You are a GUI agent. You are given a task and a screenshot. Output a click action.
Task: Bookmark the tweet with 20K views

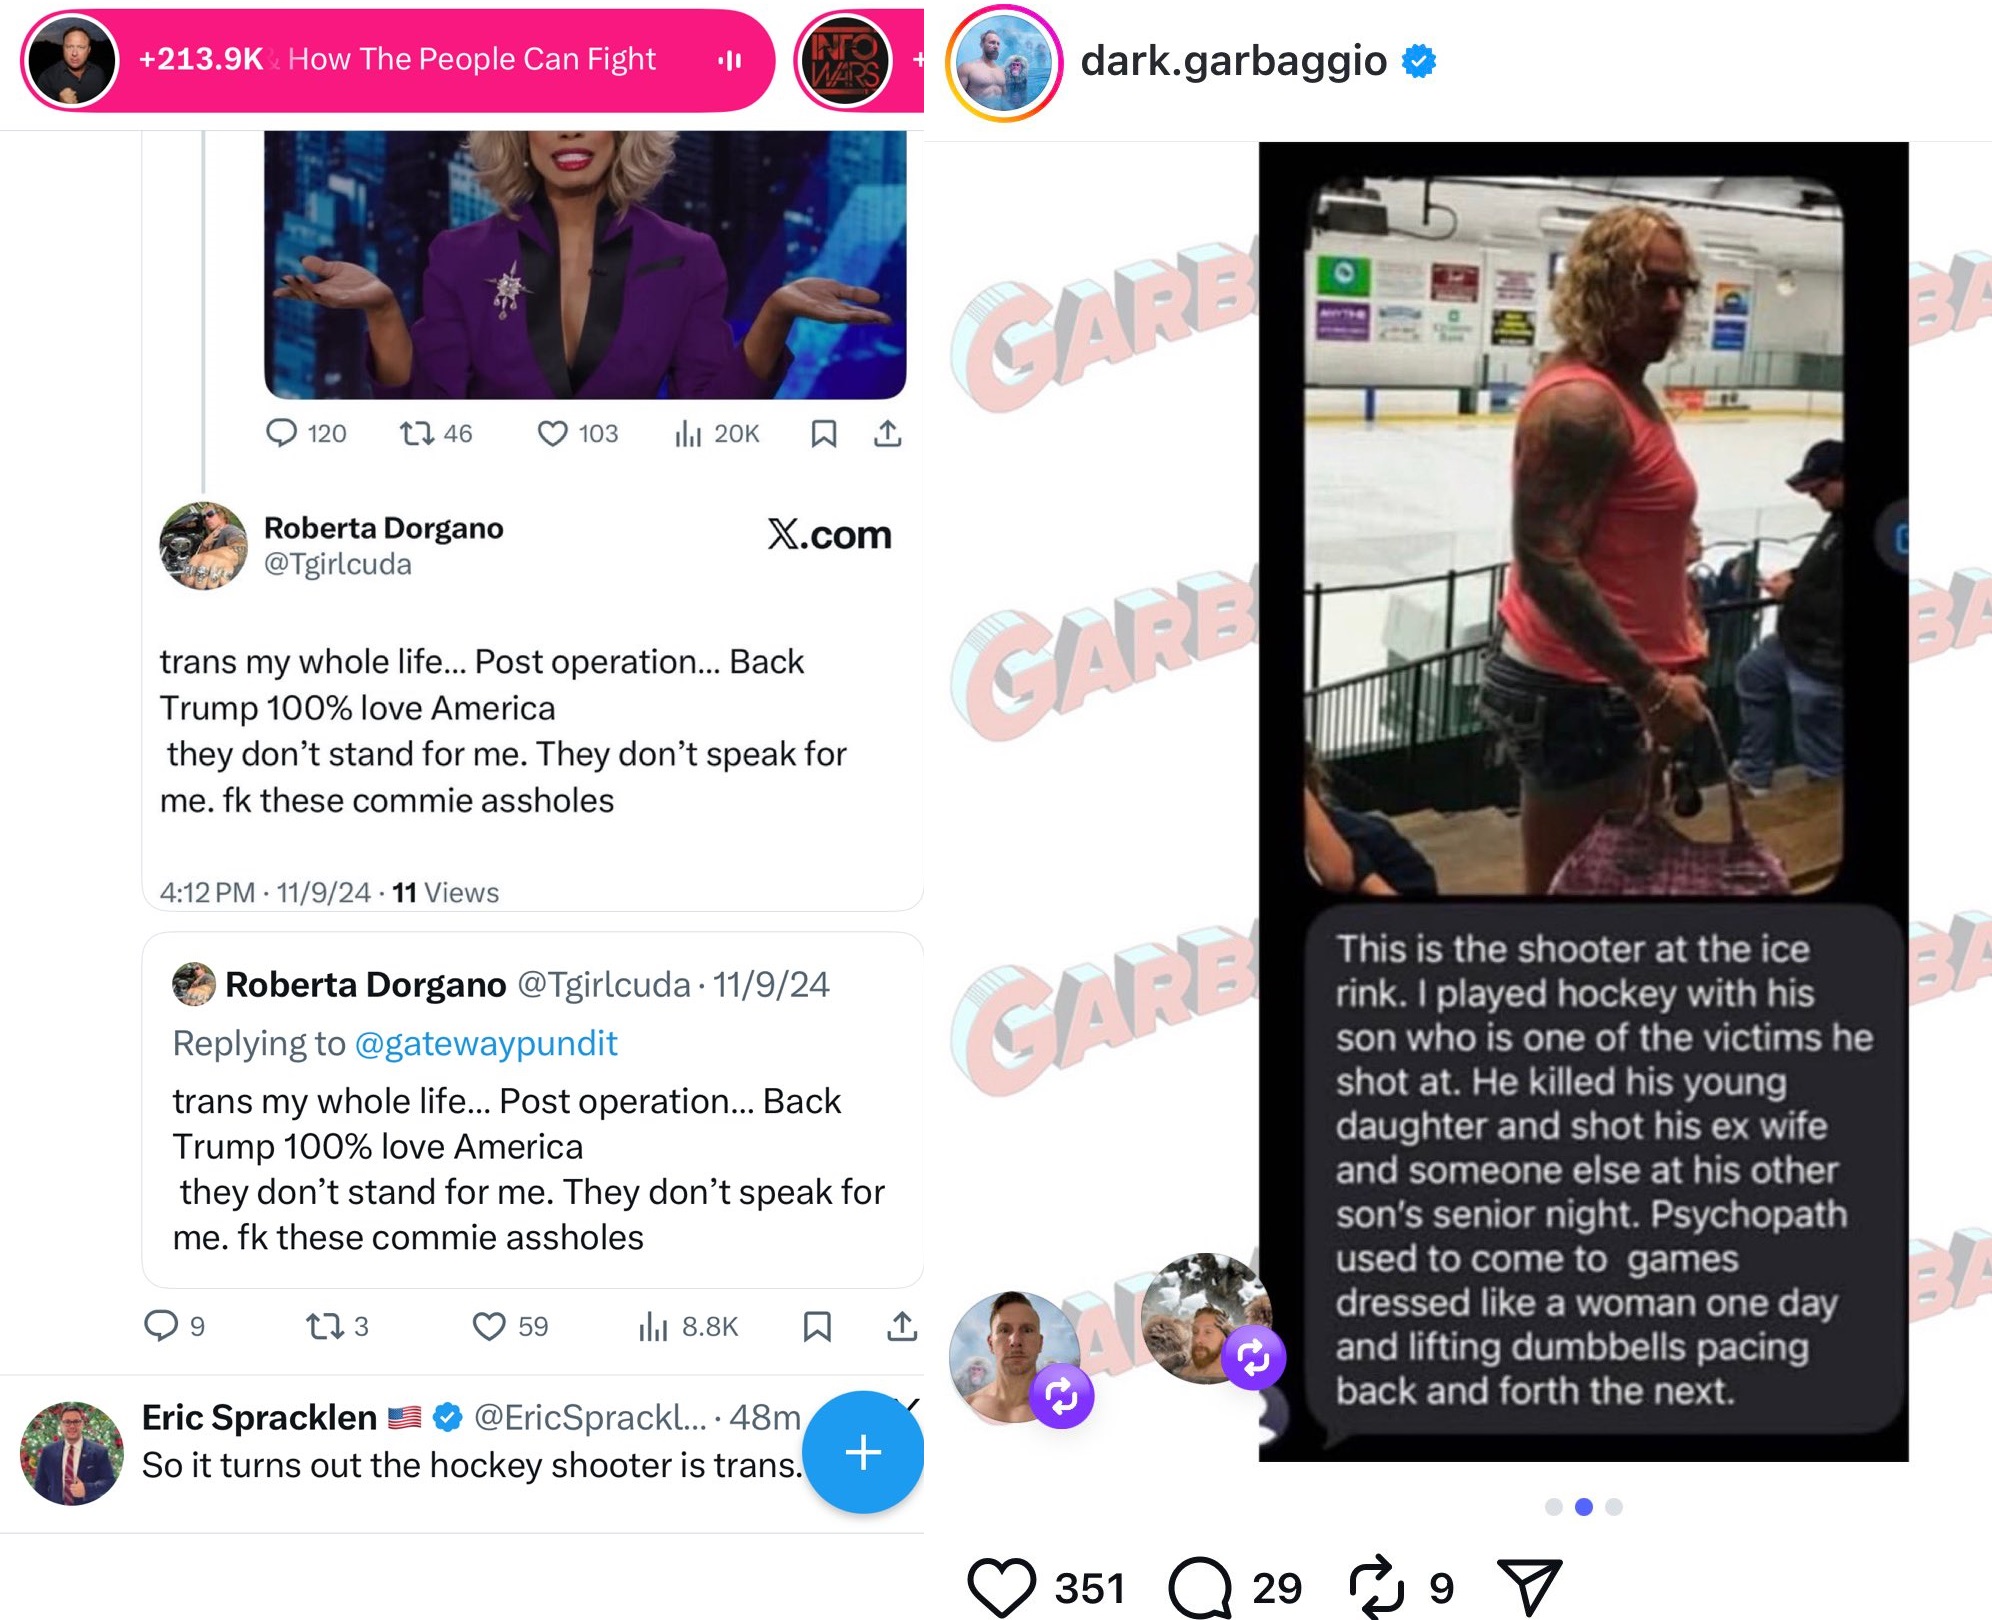(823, 433)
